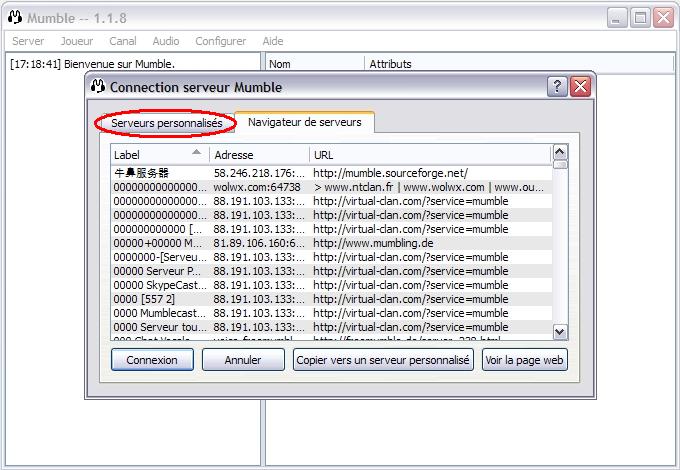
Task: Open the Configurer menu
Action: pos(220,41)
